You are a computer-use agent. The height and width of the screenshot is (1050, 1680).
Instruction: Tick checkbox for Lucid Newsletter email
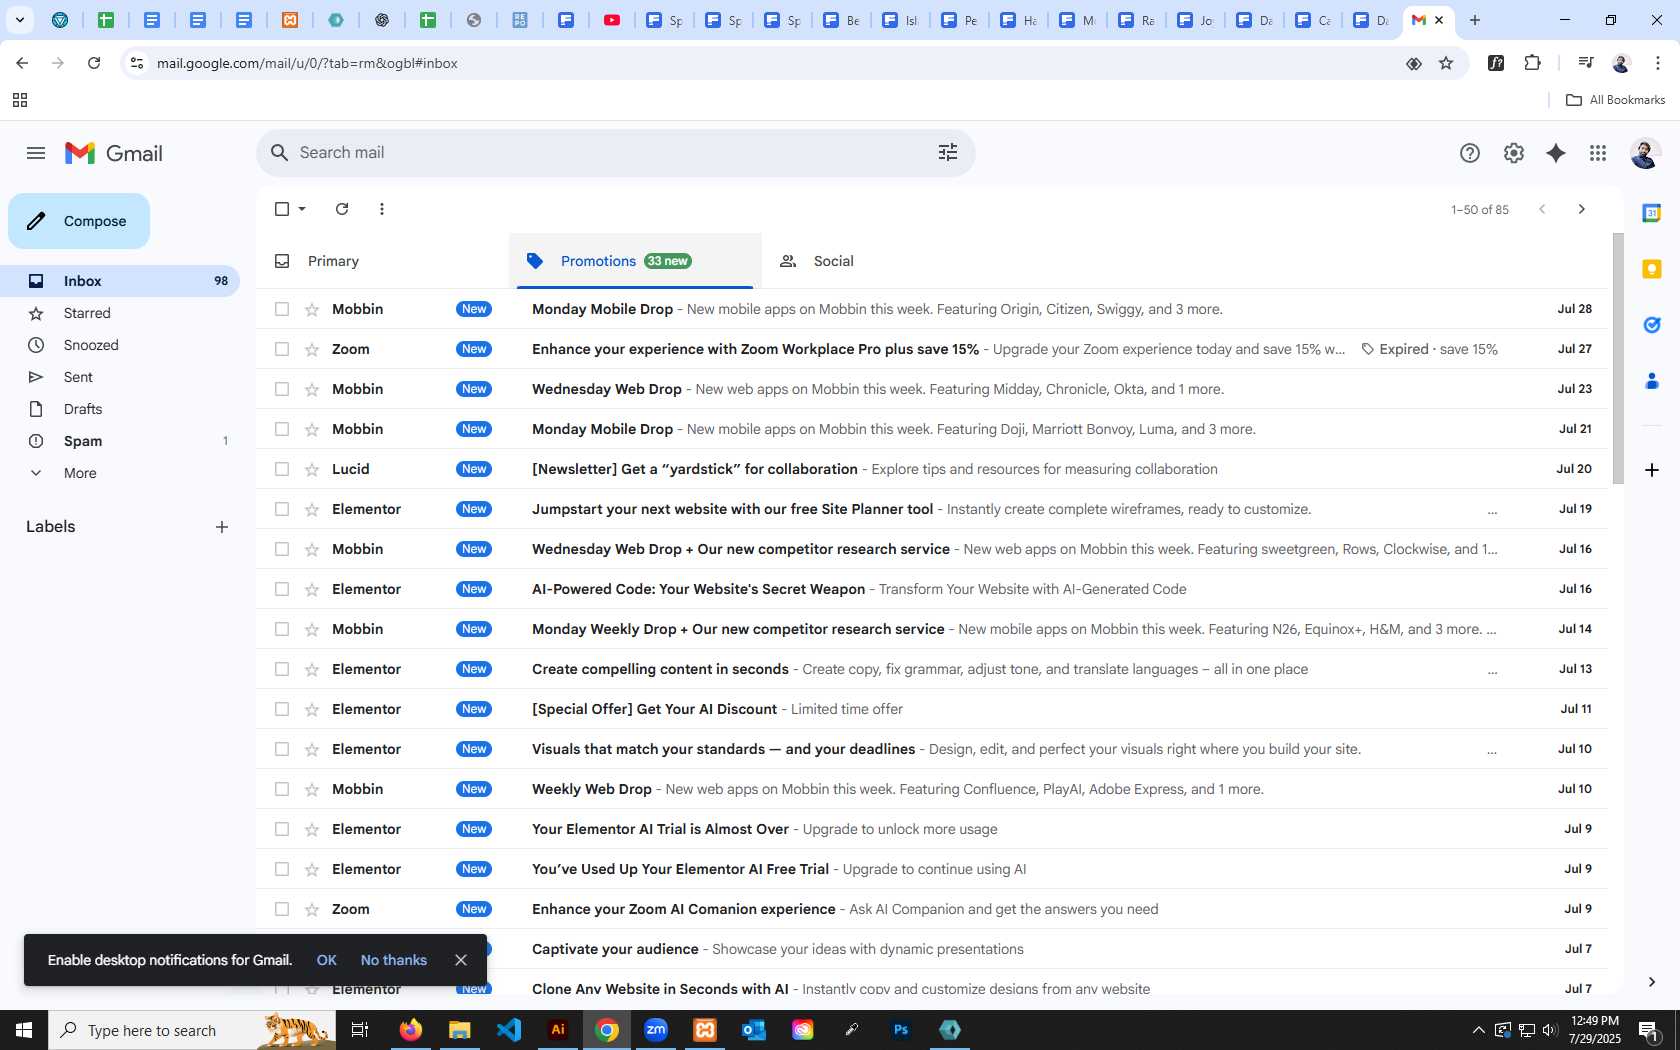point(282,469)
